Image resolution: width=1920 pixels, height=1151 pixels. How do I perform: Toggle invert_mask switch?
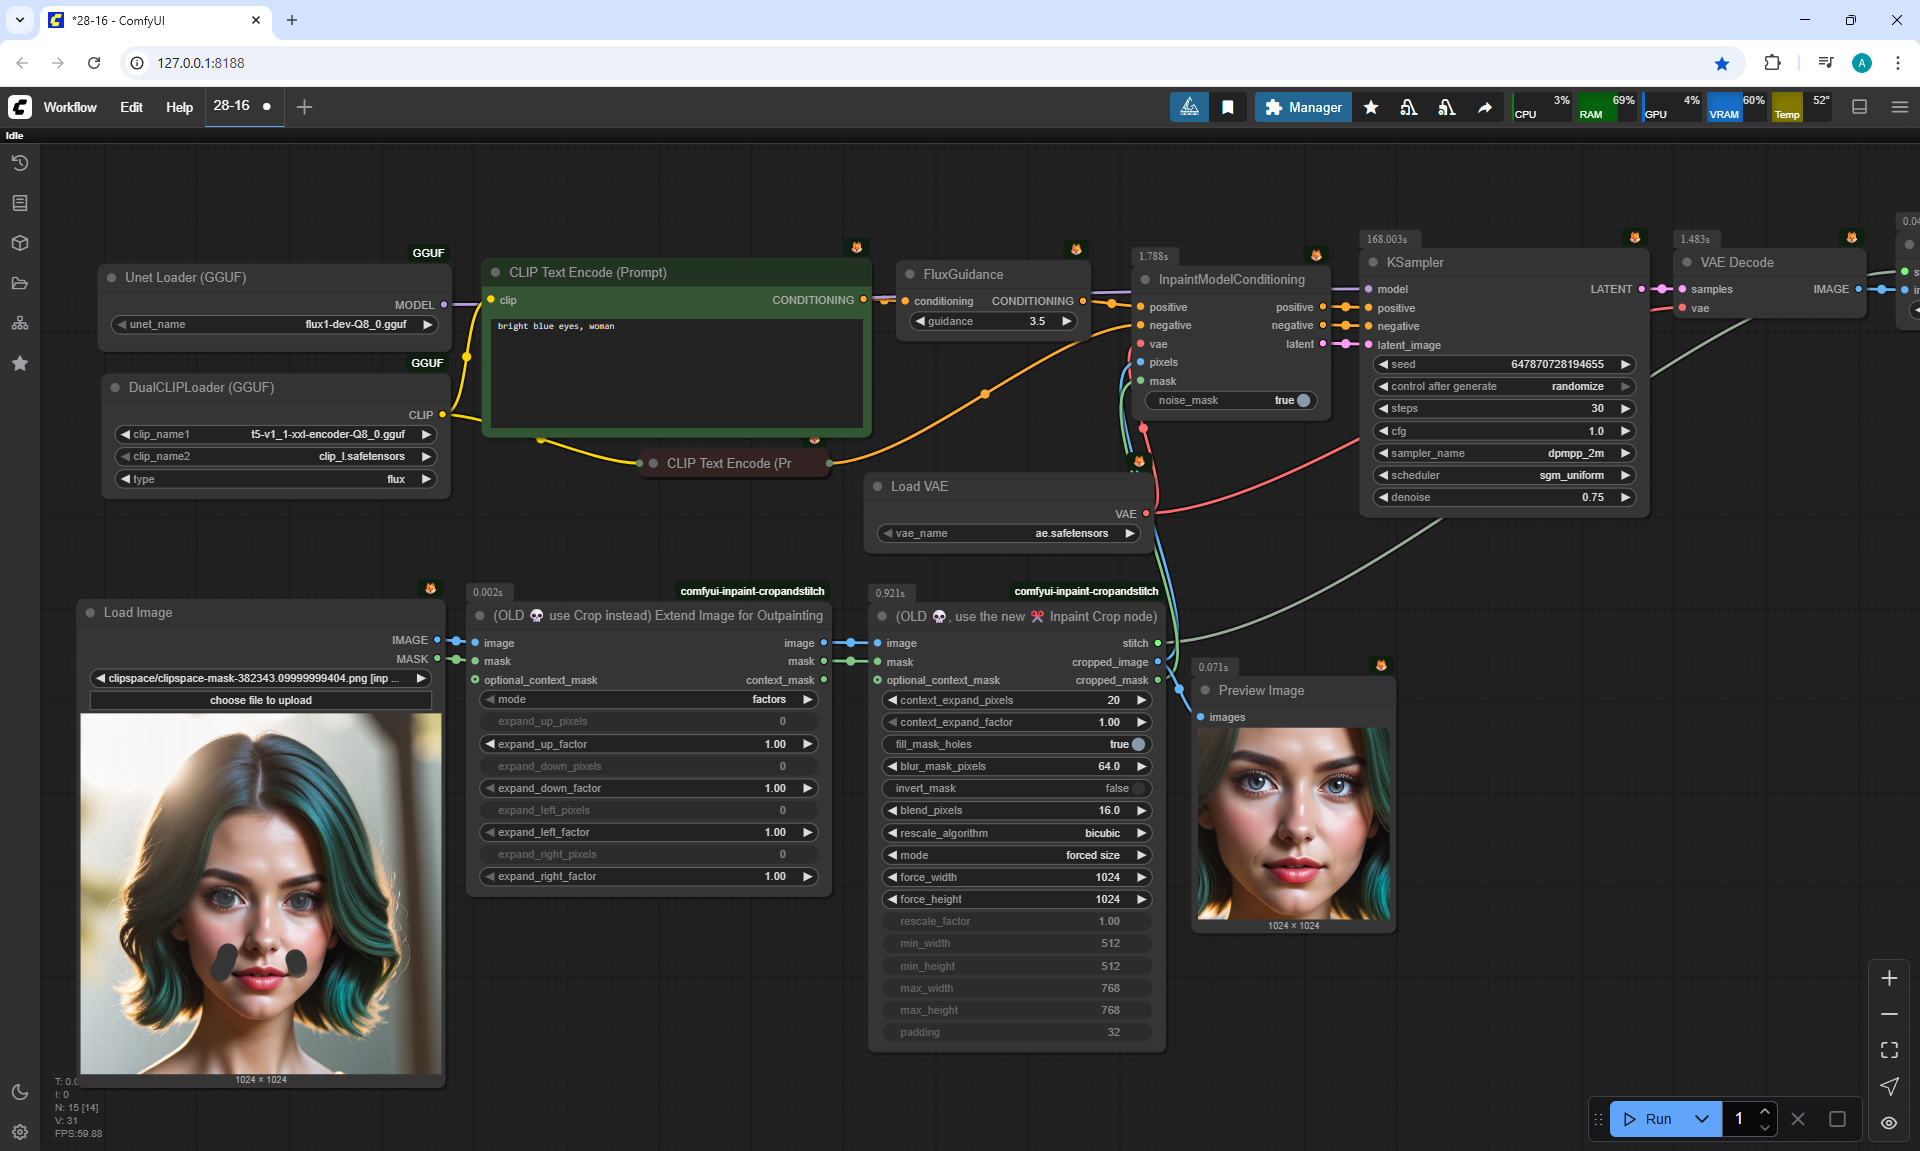click(1137, 788)
